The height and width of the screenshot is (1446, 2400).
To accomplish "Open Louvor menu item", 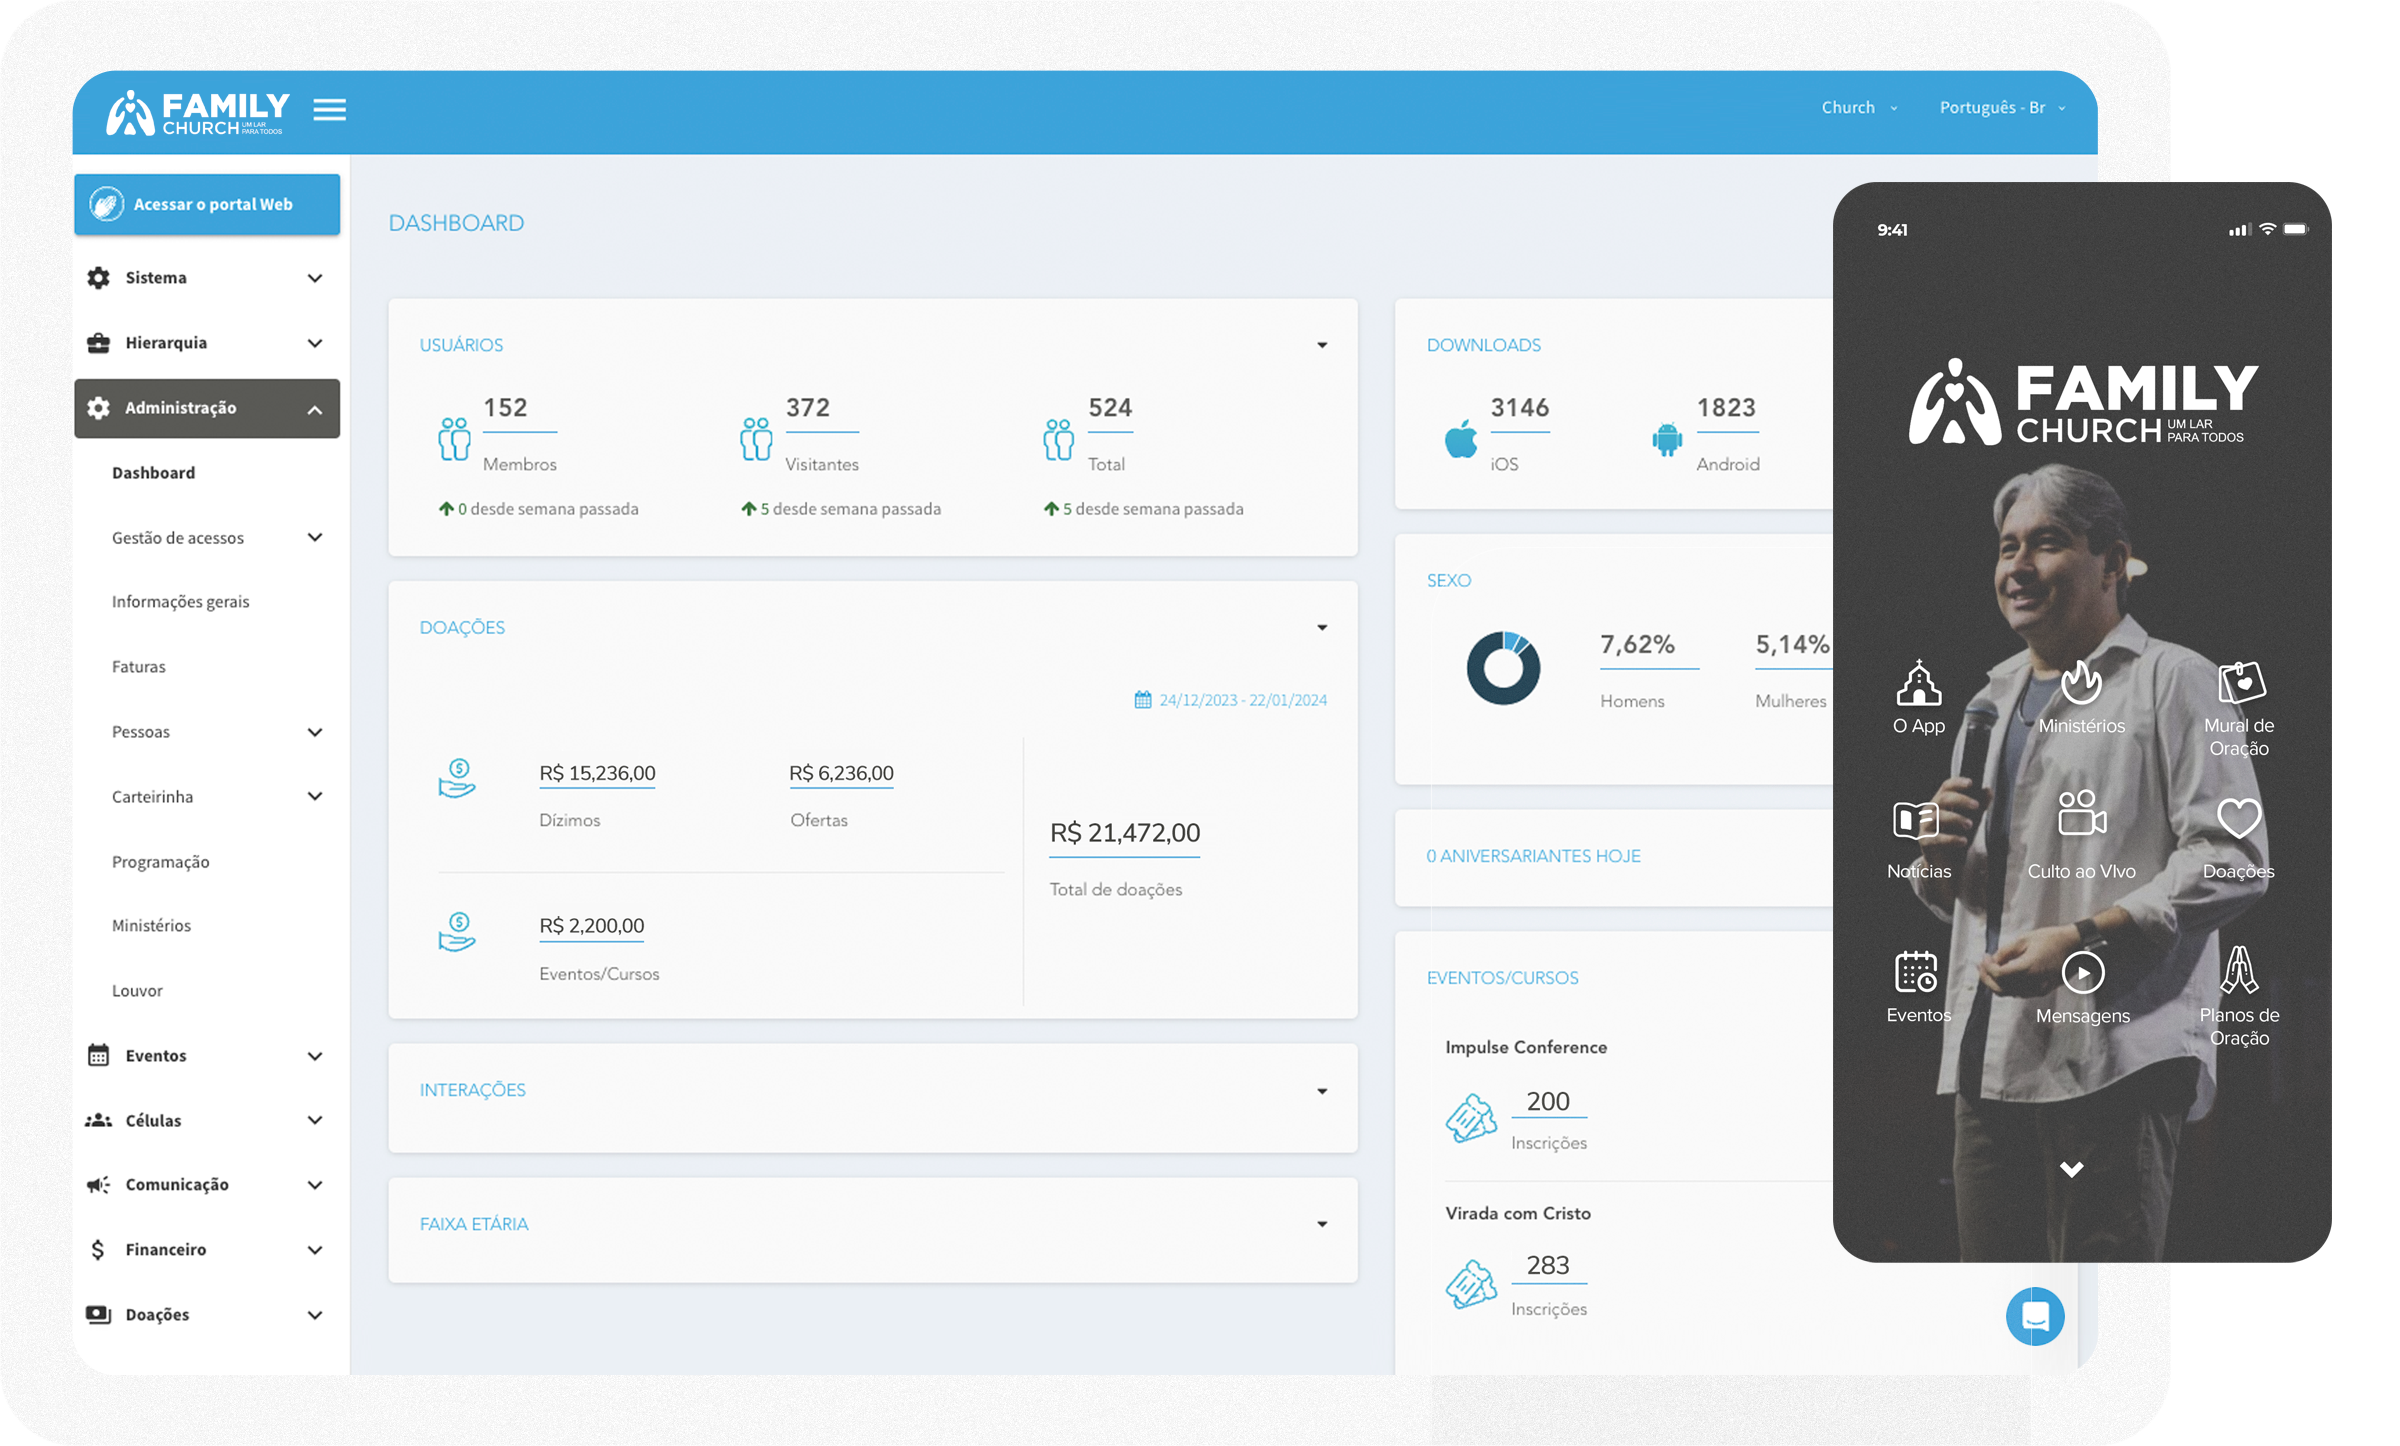I will 138,991.
